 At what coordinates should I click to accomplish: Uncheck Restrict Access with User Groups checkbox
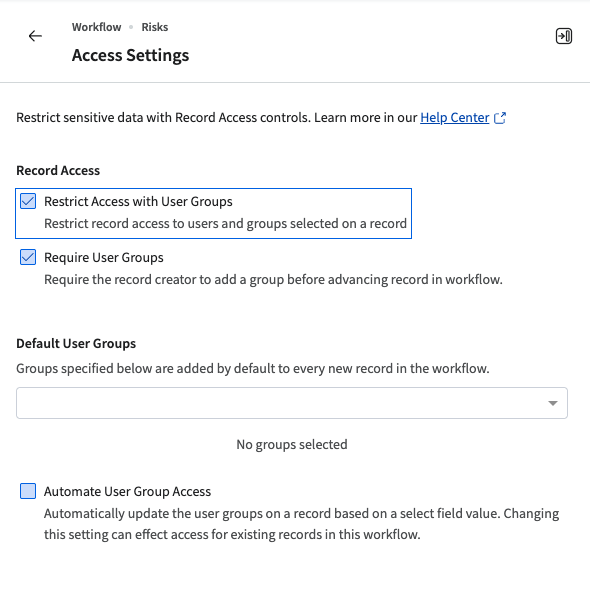click(28, 201)
